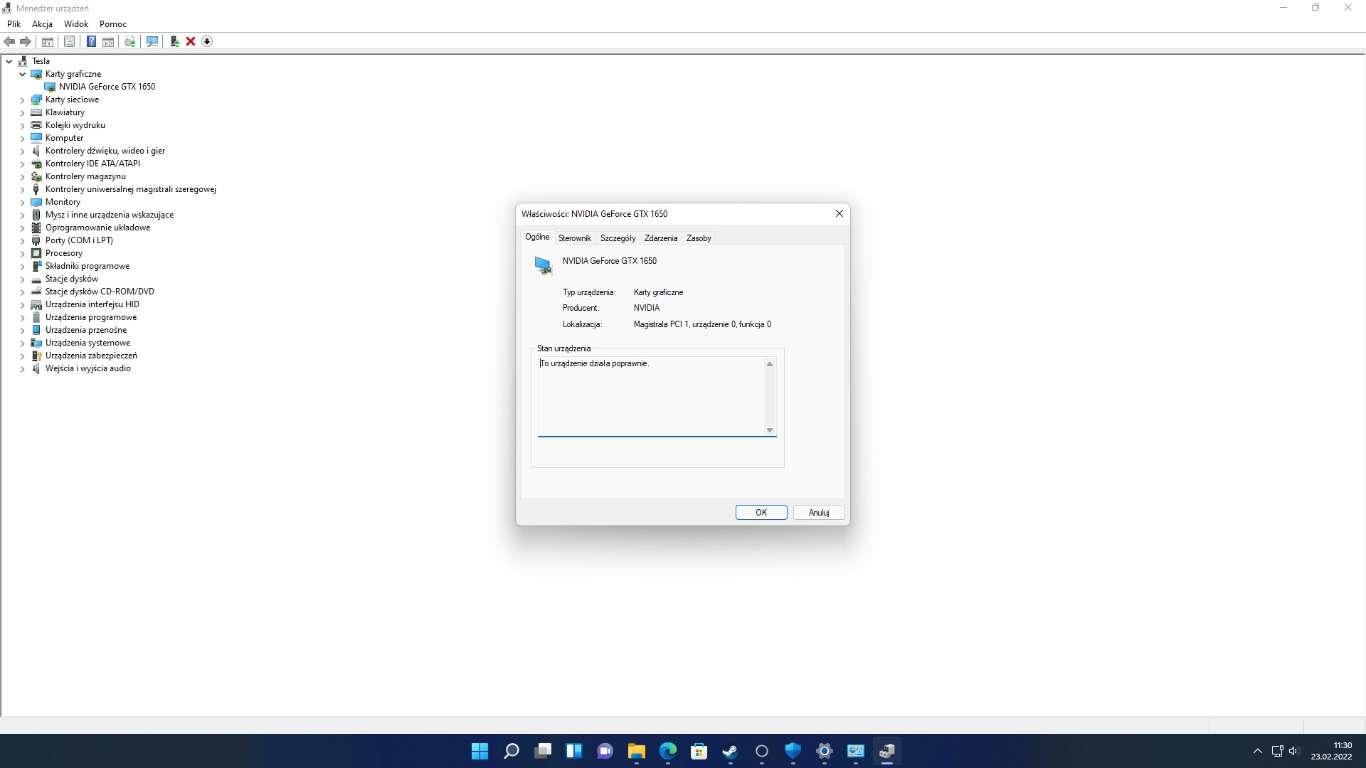Switch to the Zdarzenia tab

(661, 238)
